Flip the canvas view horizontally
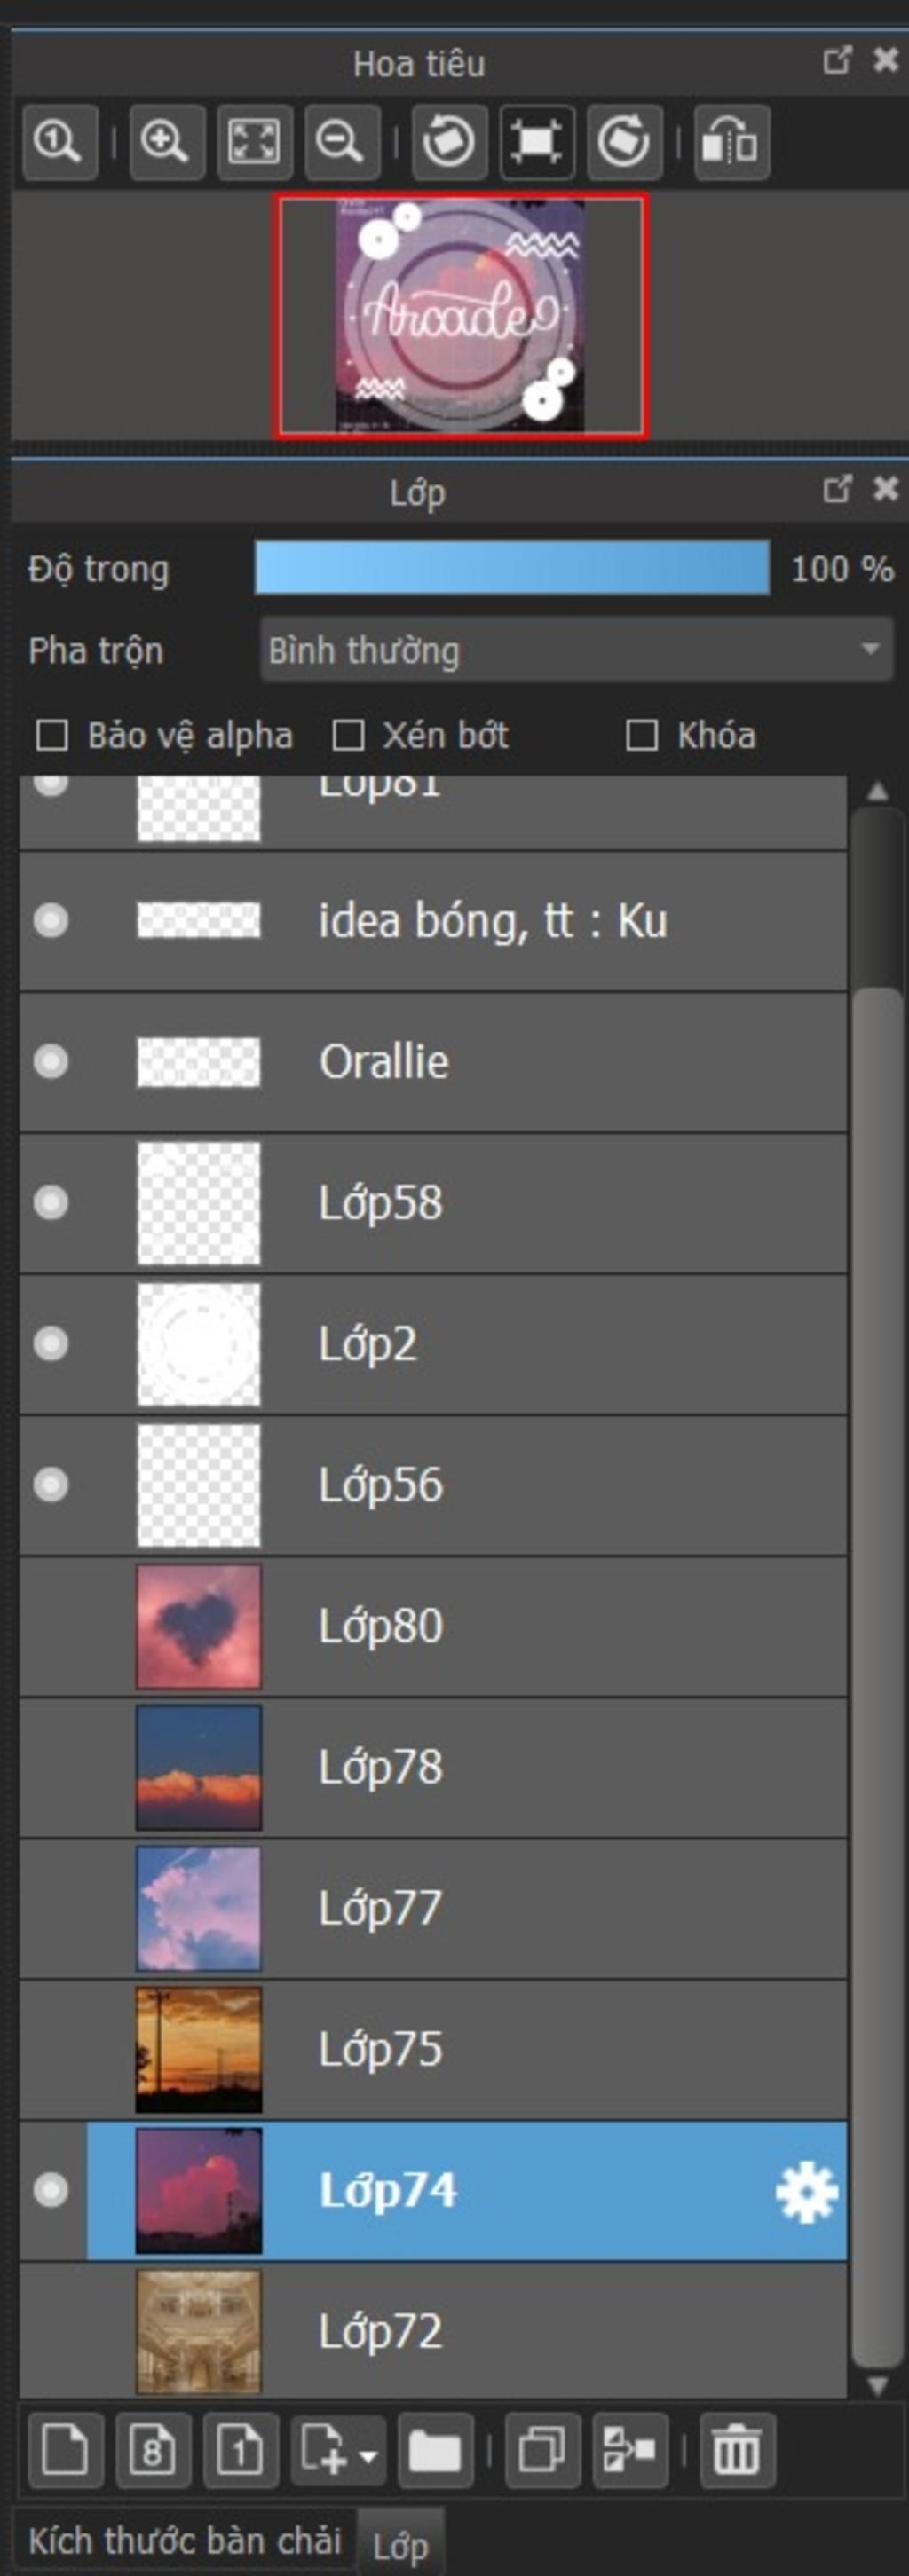 click(730, 142)
